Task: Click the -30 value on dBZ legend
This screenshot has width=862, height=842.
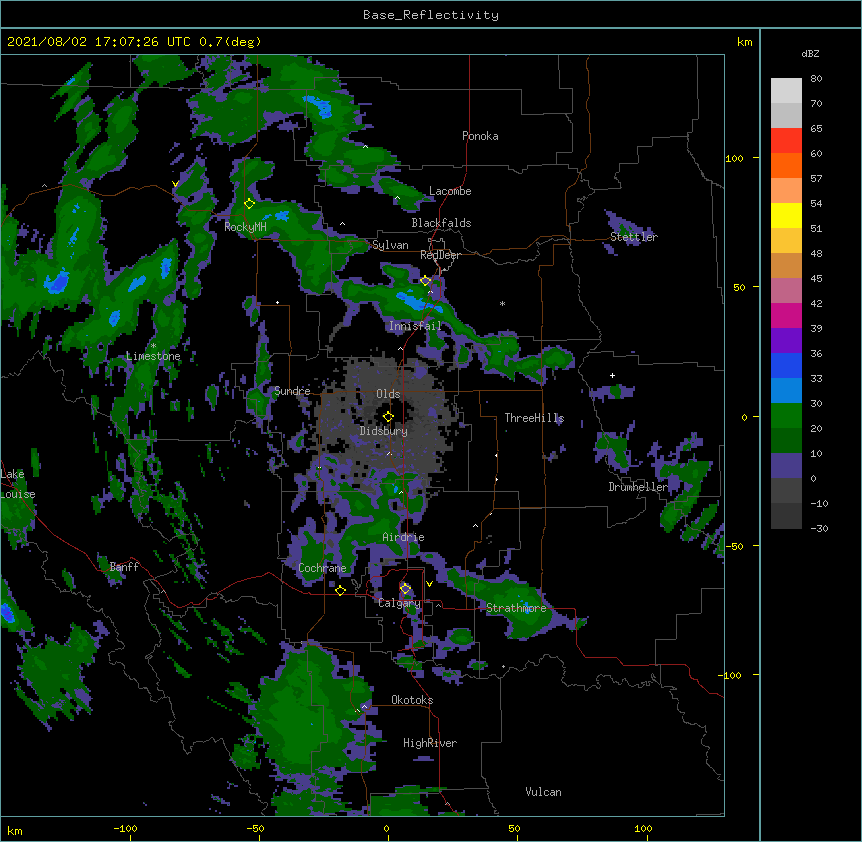Action: (x=819, y=529)
